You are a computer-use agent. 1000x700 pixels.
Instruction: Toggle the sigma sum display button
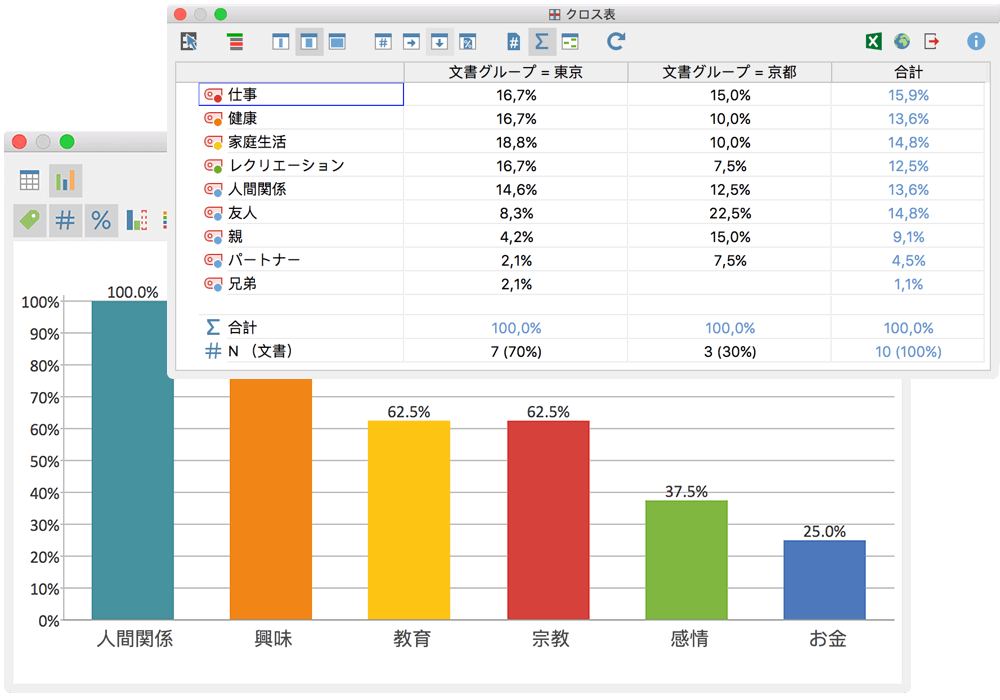click(541, 42)
